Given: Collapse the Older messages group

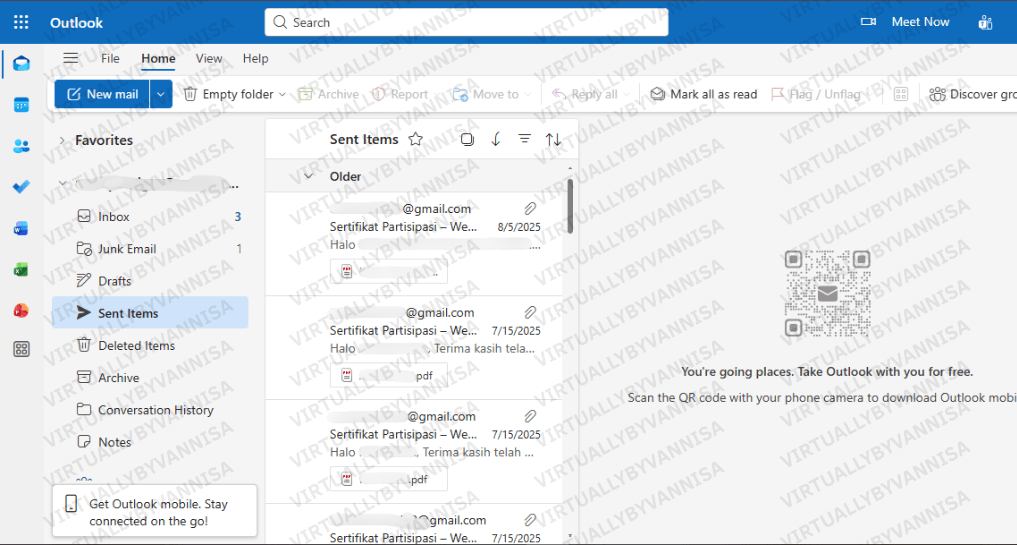Looking at the screenshot, I should click(x=308, y=177).
